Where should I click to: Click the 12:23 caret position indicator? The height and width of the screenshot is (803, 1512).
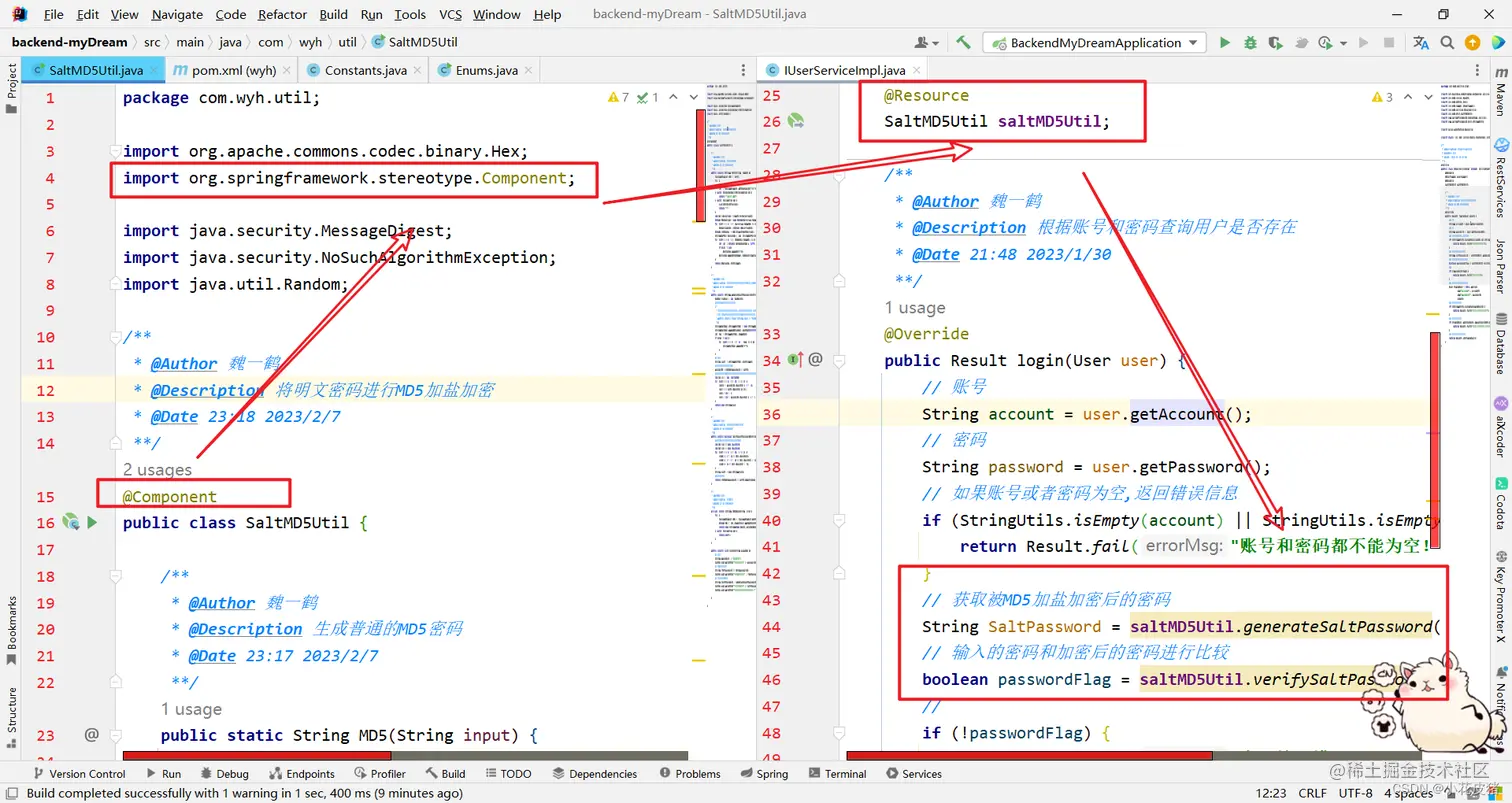(1270, 793)
